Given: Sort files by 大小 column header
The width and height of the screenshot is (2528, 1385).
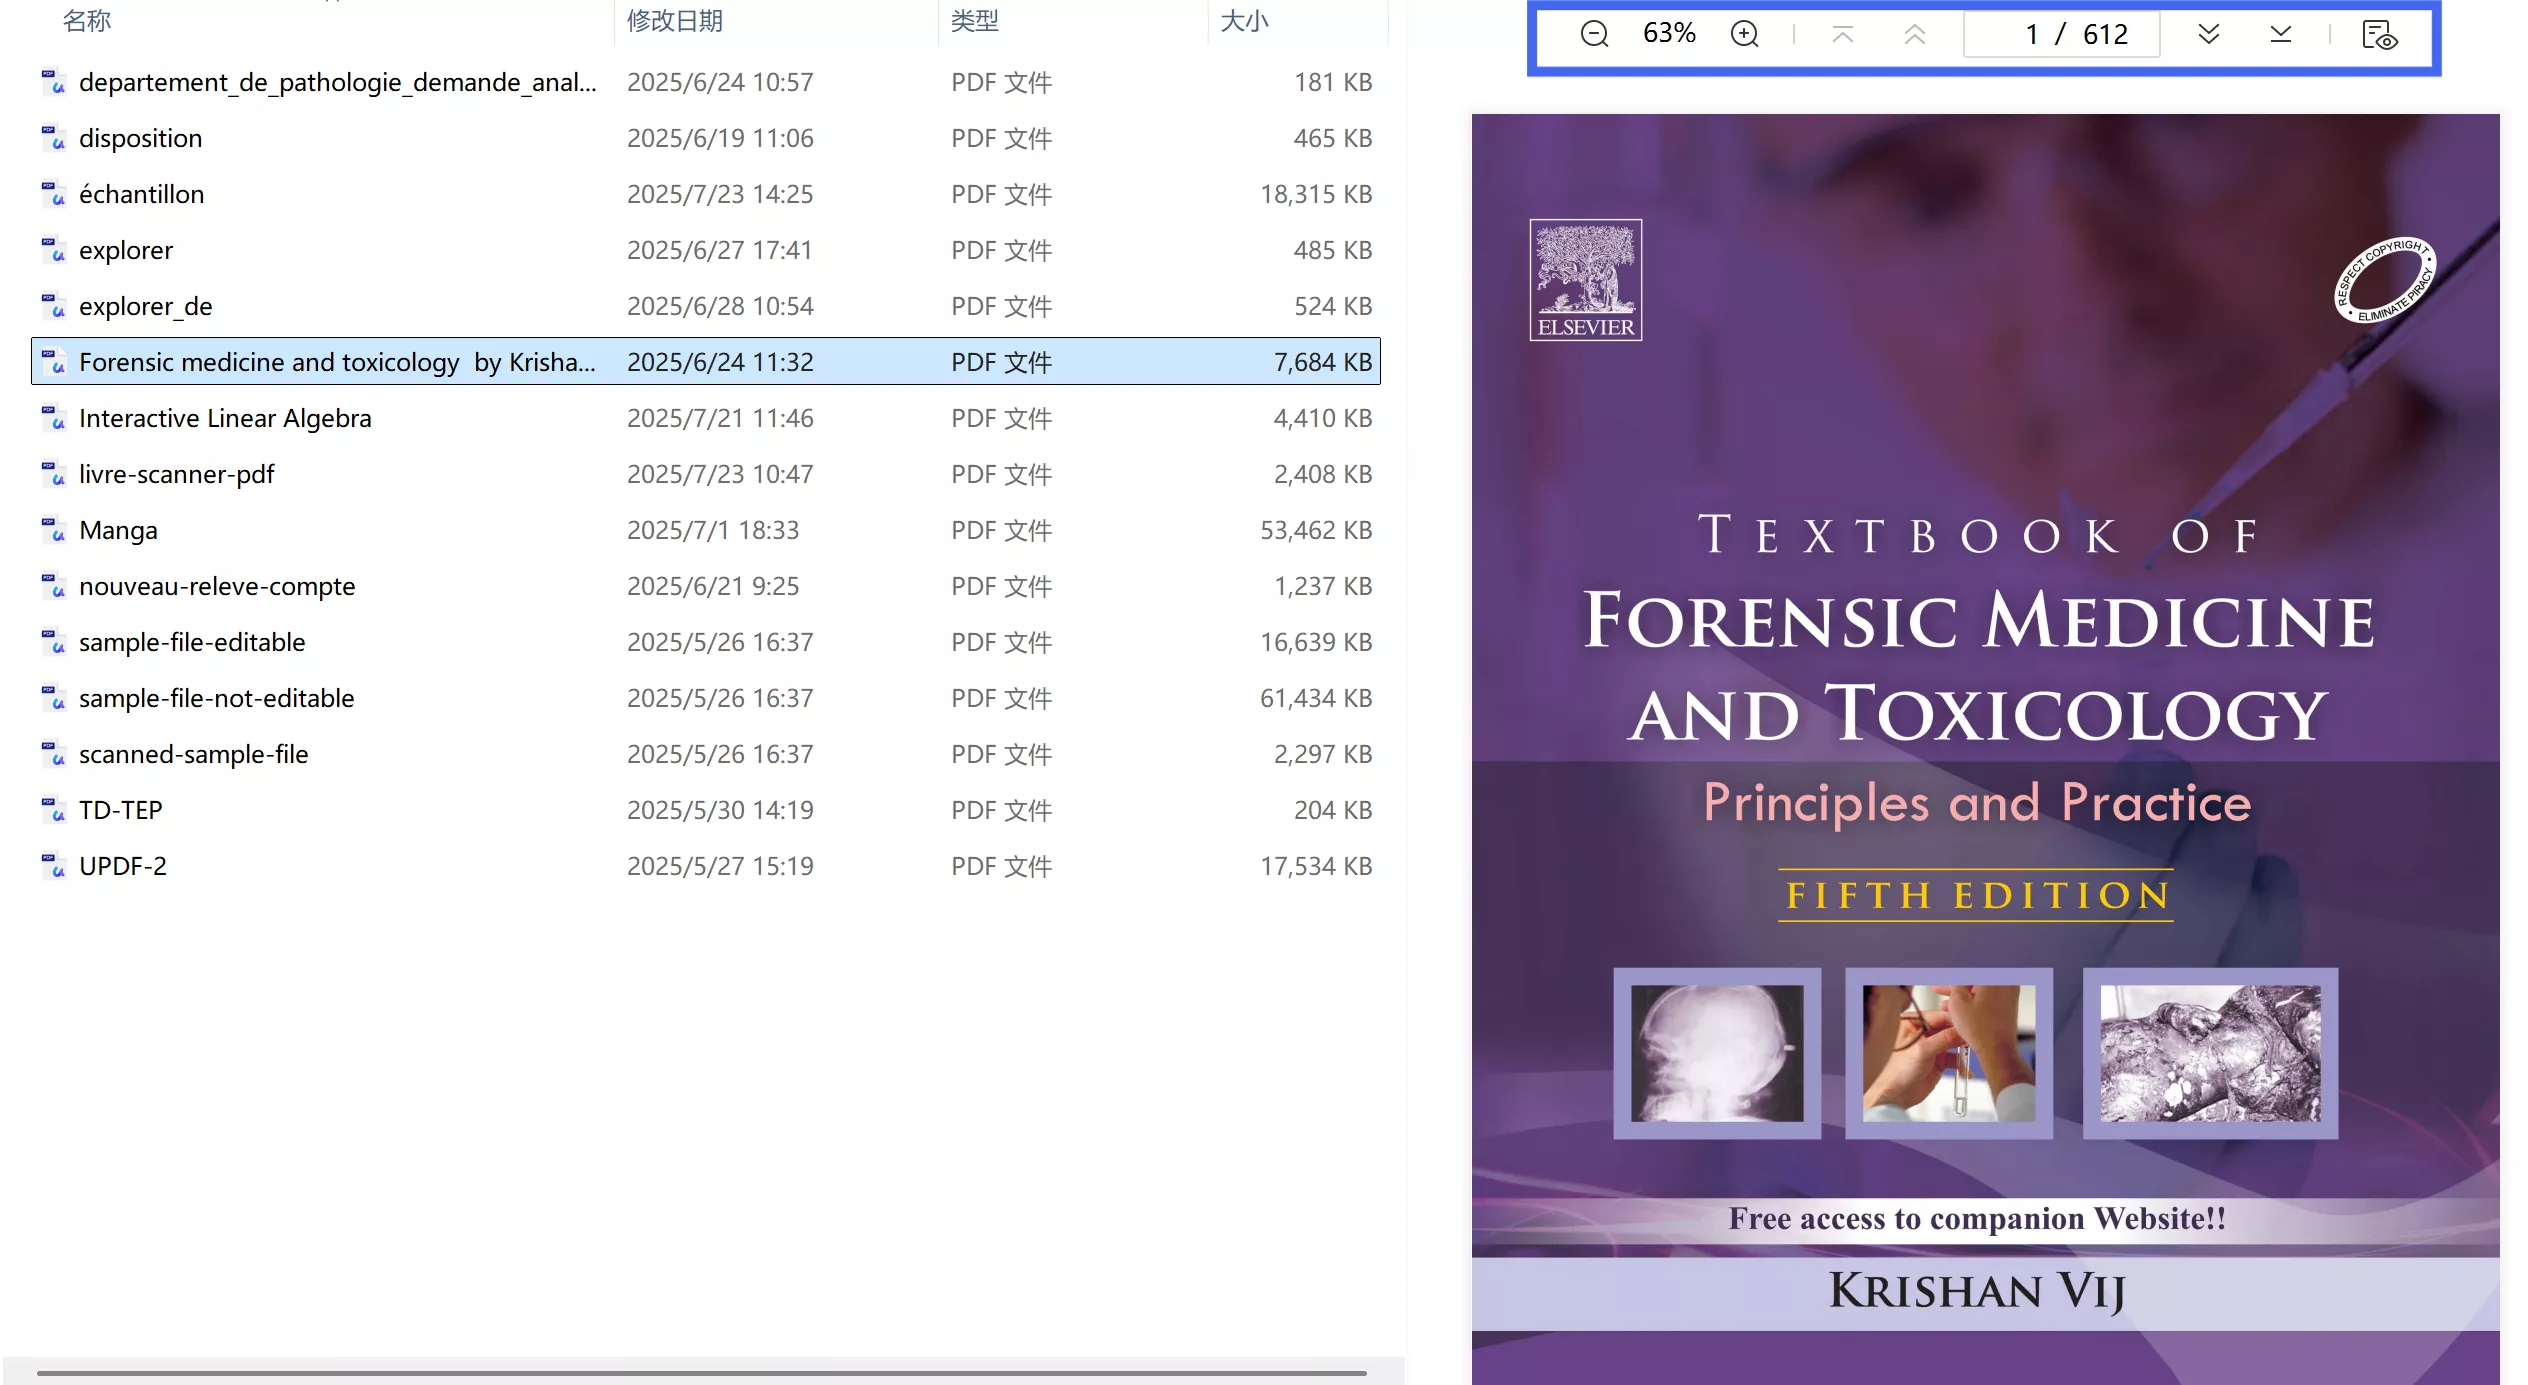Looking at the screenshot, I should (x=1244, y=20).
